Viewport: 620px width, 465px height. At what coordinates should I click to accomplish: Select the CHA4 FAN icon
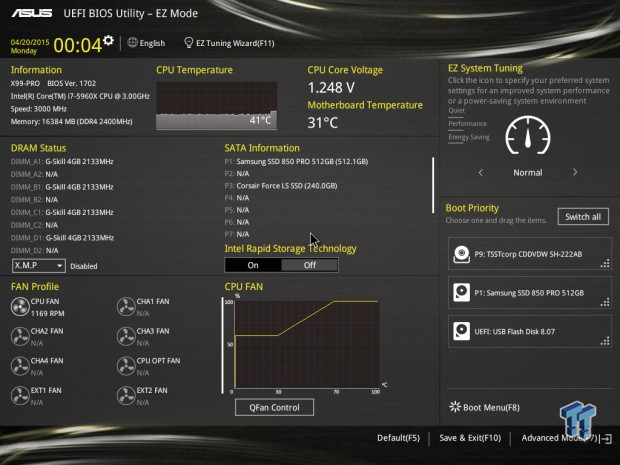(x=20, y=366)
